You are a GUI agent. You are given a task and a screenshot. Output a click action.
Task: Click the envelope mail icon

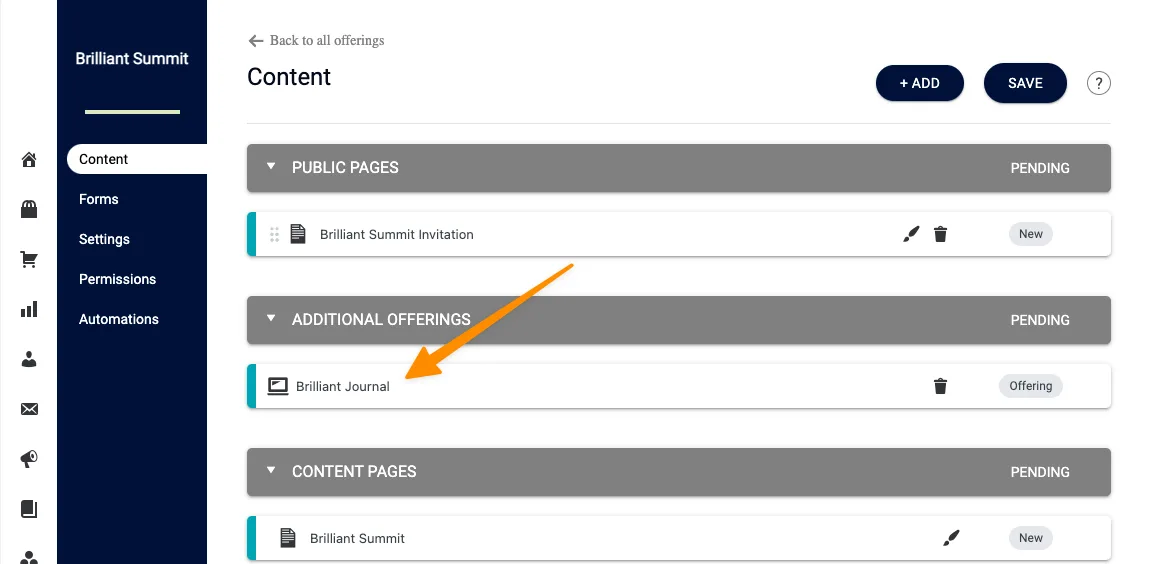[x=29, y=409]
